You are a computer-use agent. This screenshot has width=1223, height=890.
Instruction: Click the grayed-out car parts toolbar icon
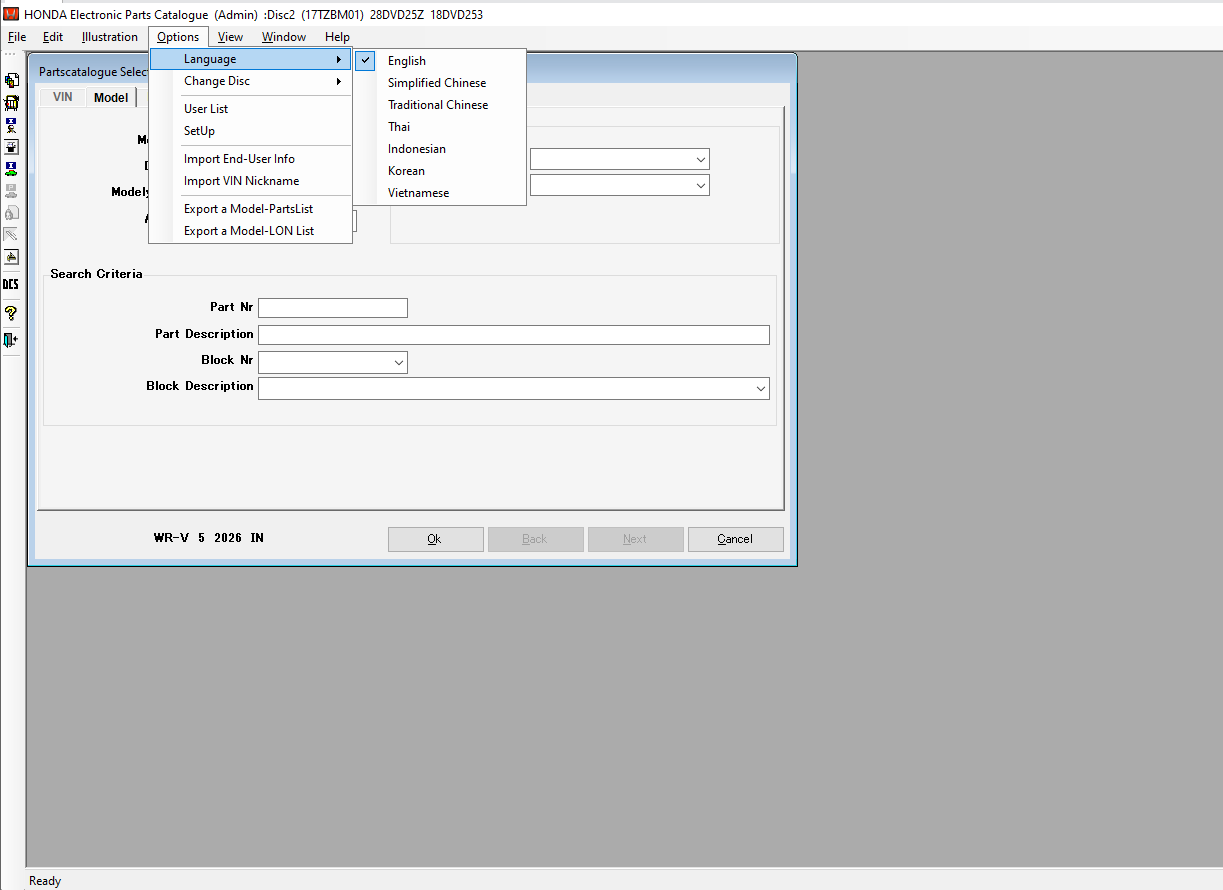[x=11, y=191]
